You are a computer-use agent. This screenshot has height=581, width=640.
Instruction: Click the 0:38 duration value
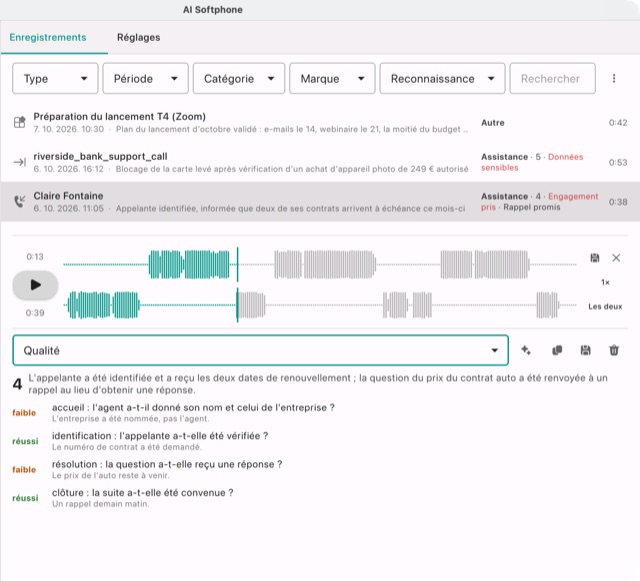click(618, 202)
